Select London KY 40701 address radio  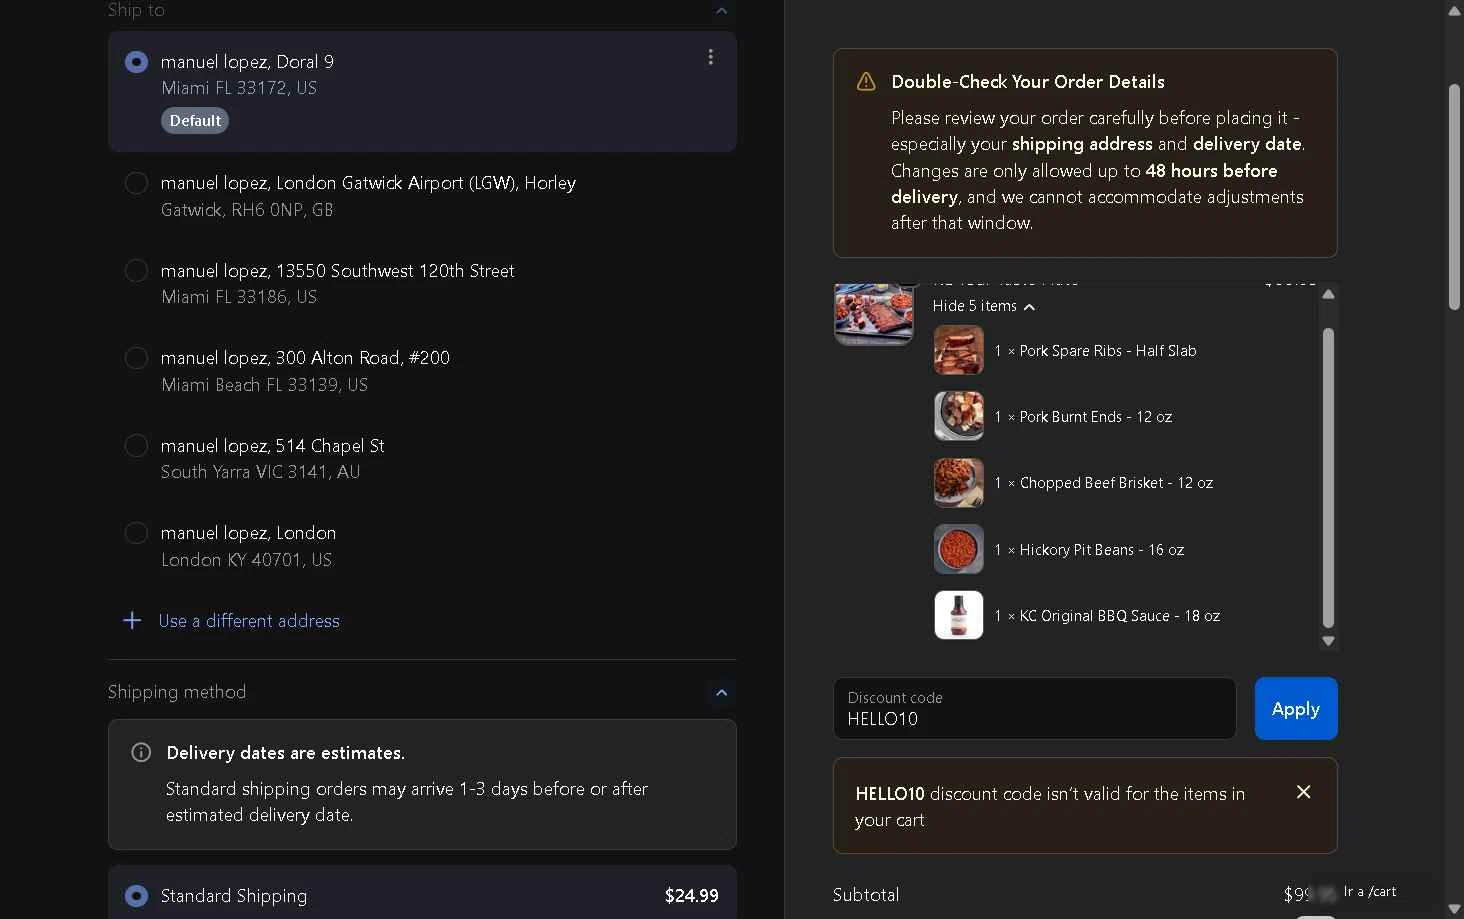136,533
